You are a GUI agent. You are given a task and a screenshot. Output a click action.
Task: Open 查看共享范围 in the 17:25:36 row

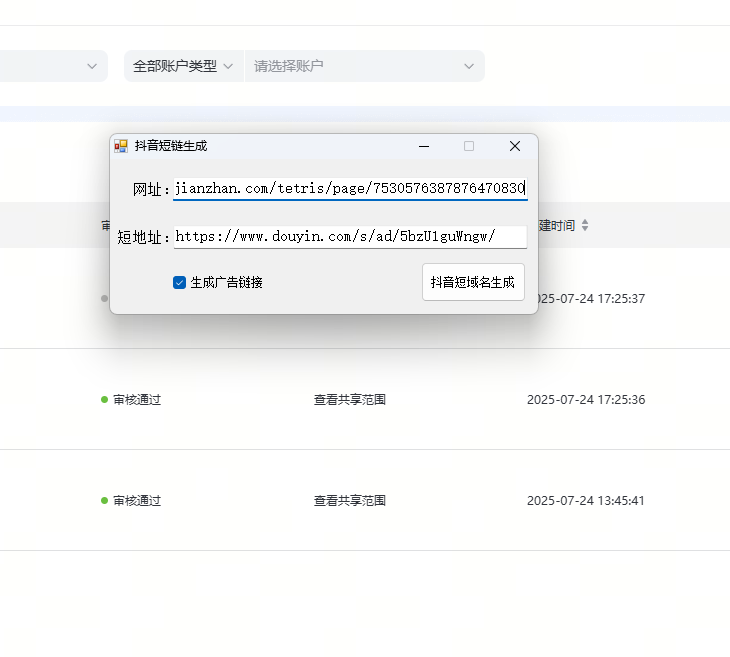tap(350, 400)
